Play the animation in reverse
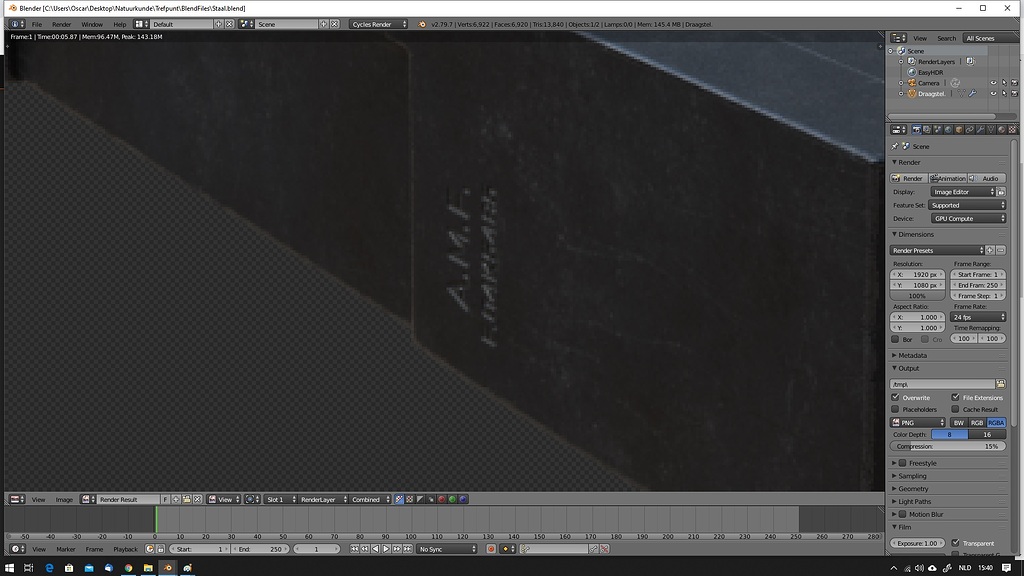This screenshot has width=1024, height=576. (x=376, y=549)
